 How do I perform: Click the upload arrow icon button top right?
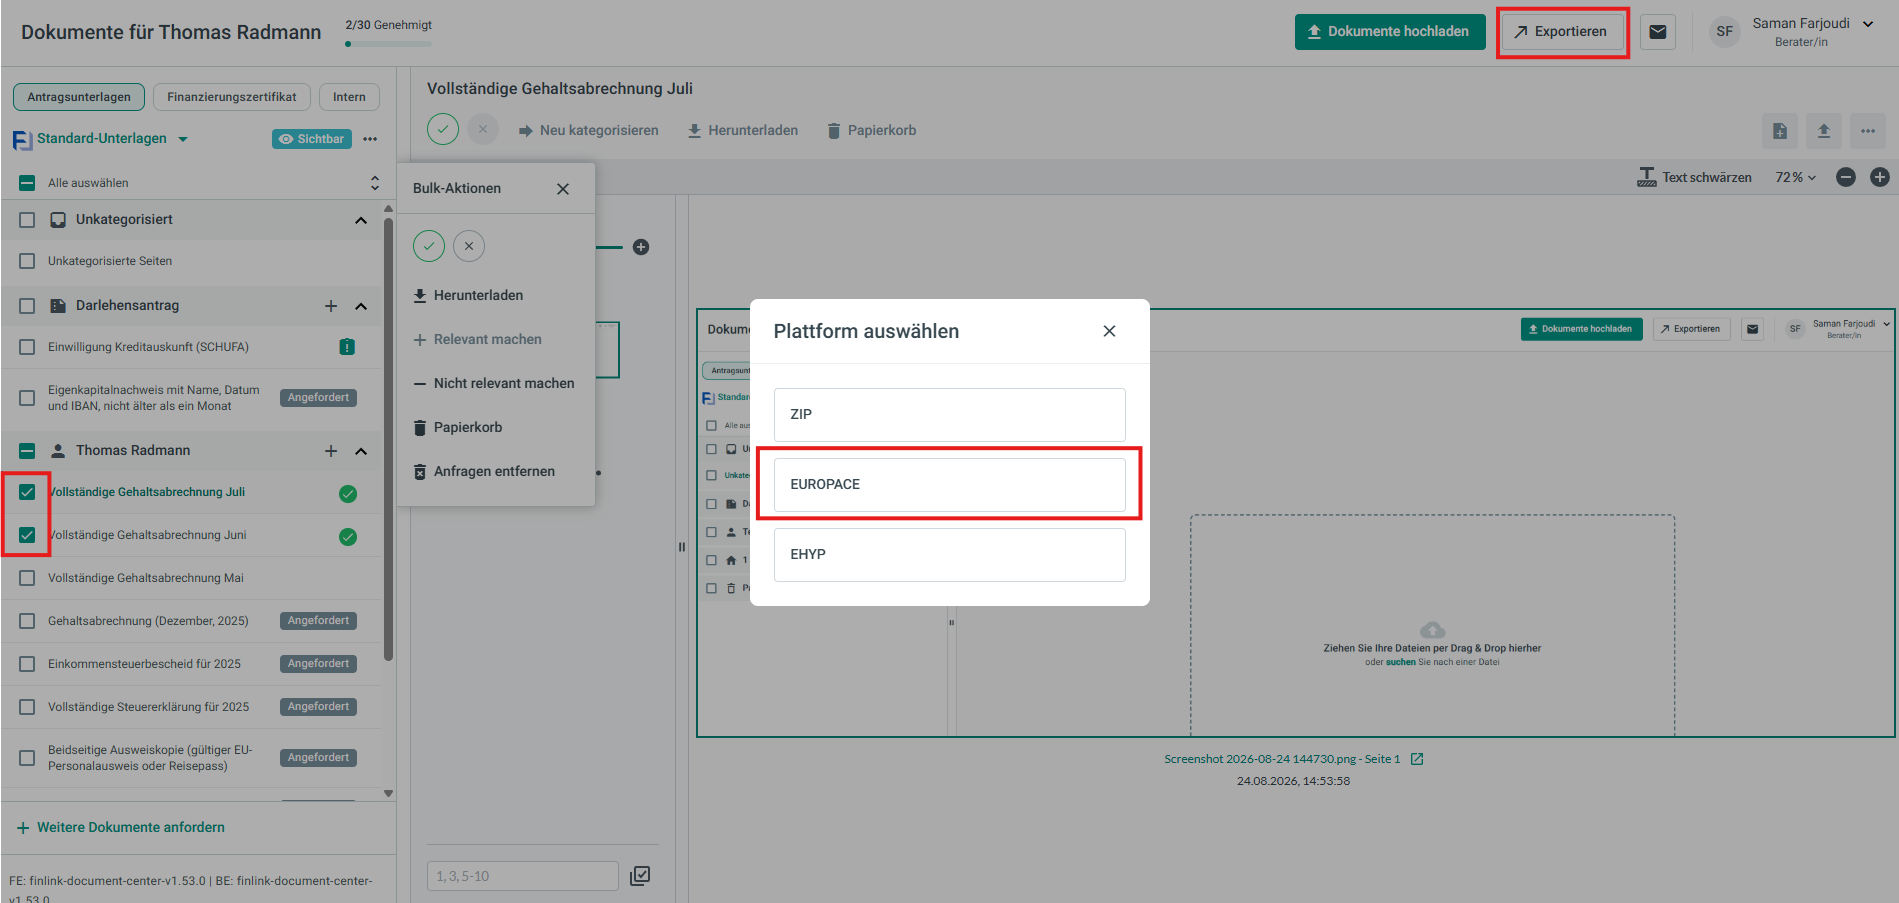coord(1824,131)
